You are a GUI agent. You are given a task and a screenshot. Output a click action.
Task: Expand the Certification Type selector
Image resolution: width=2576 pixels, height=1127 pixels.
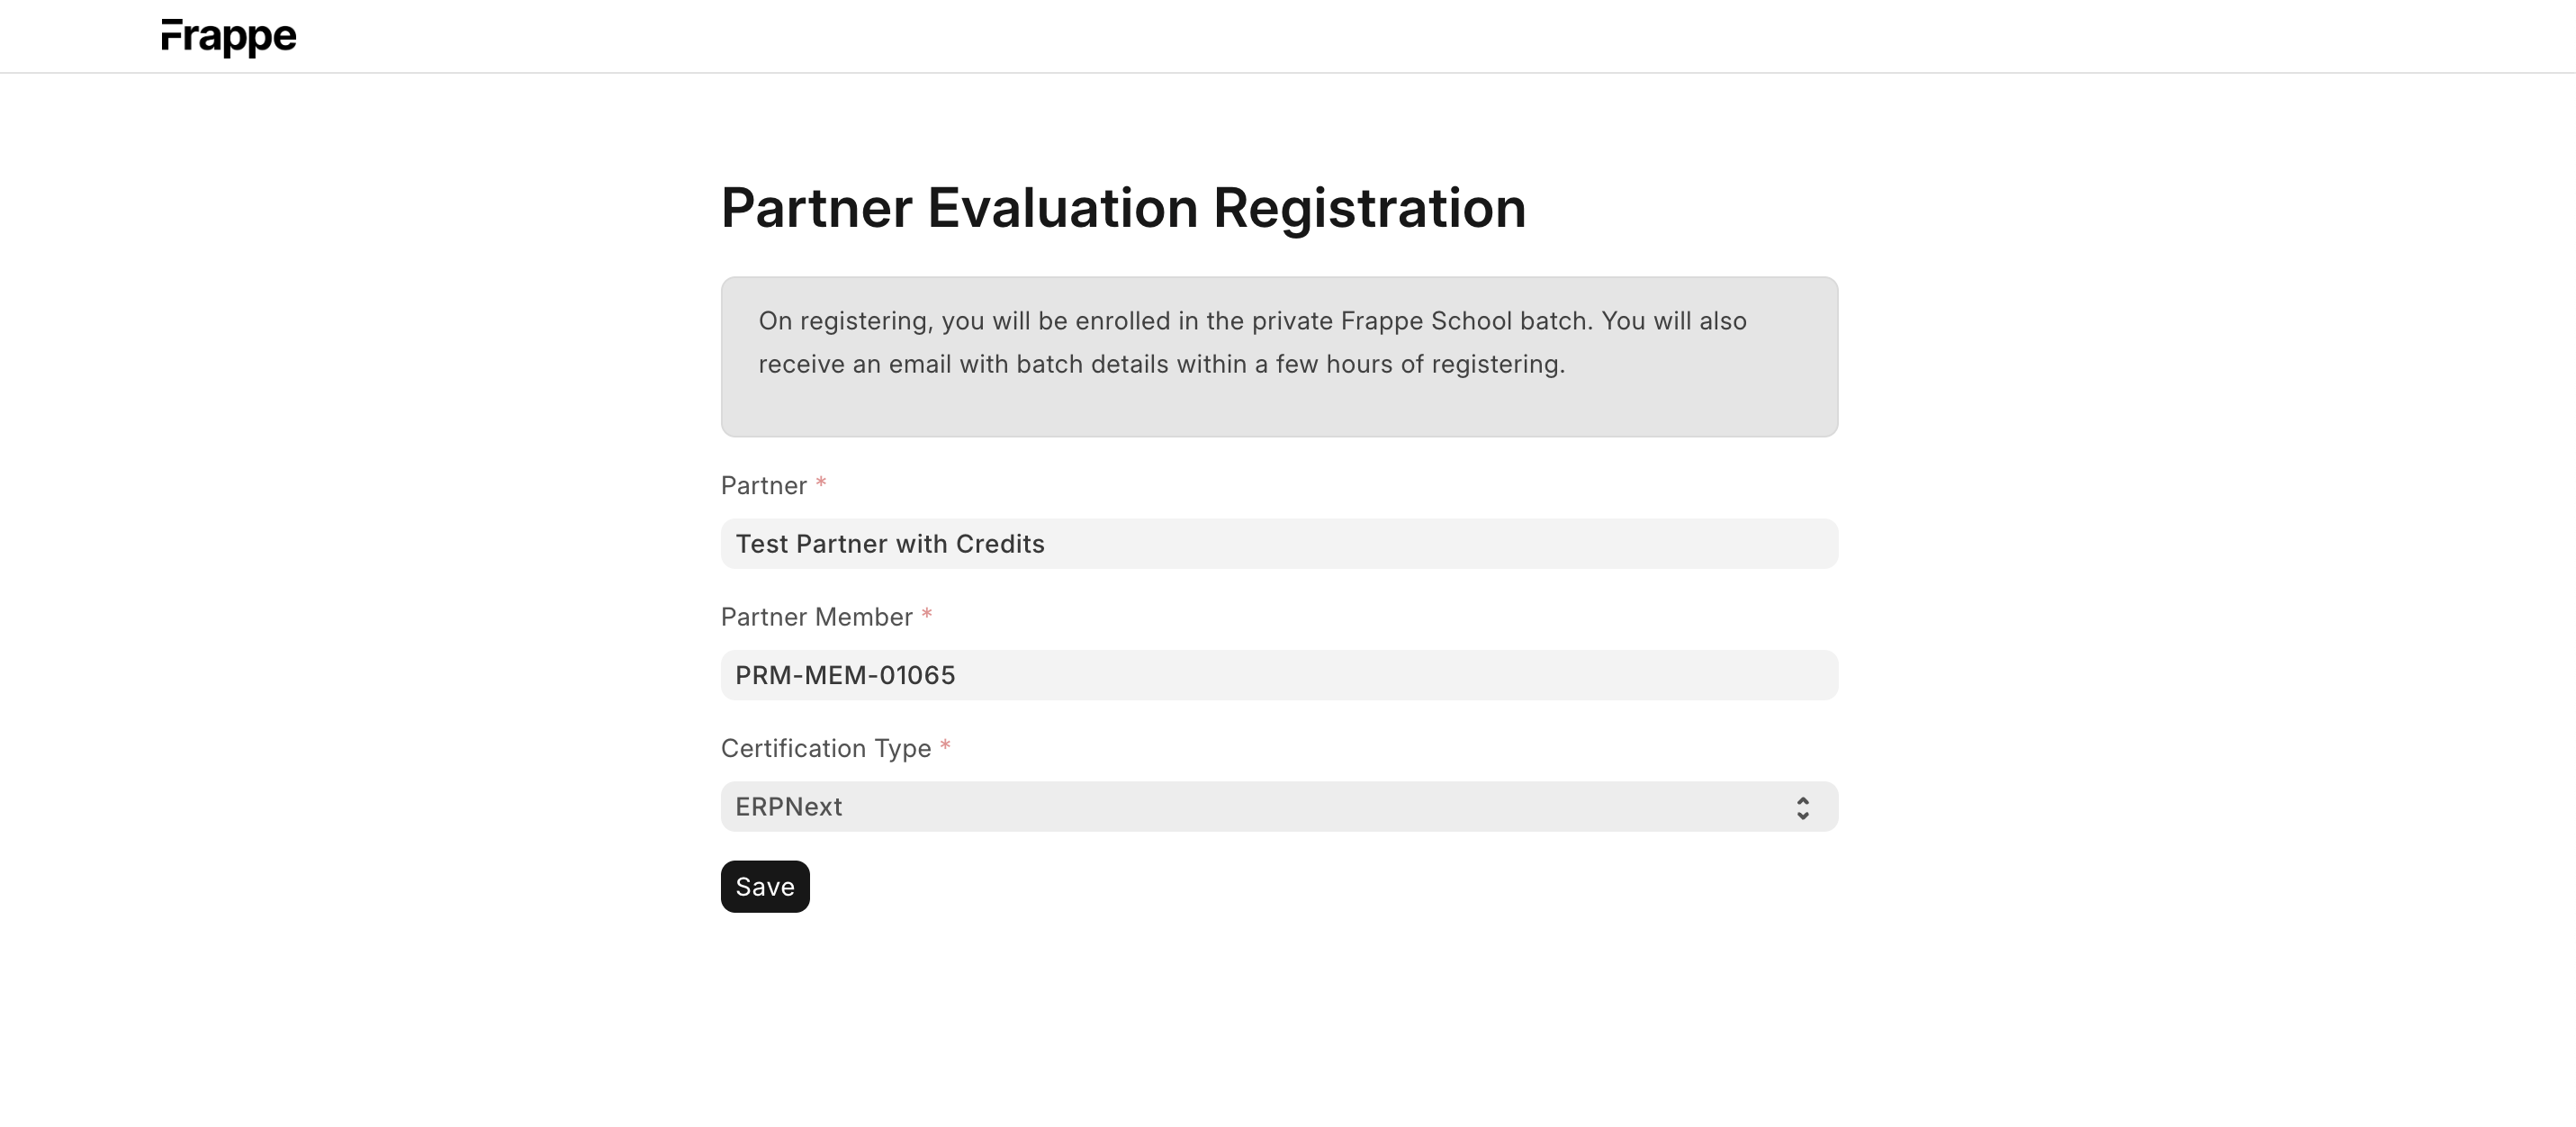(1280, 806)
